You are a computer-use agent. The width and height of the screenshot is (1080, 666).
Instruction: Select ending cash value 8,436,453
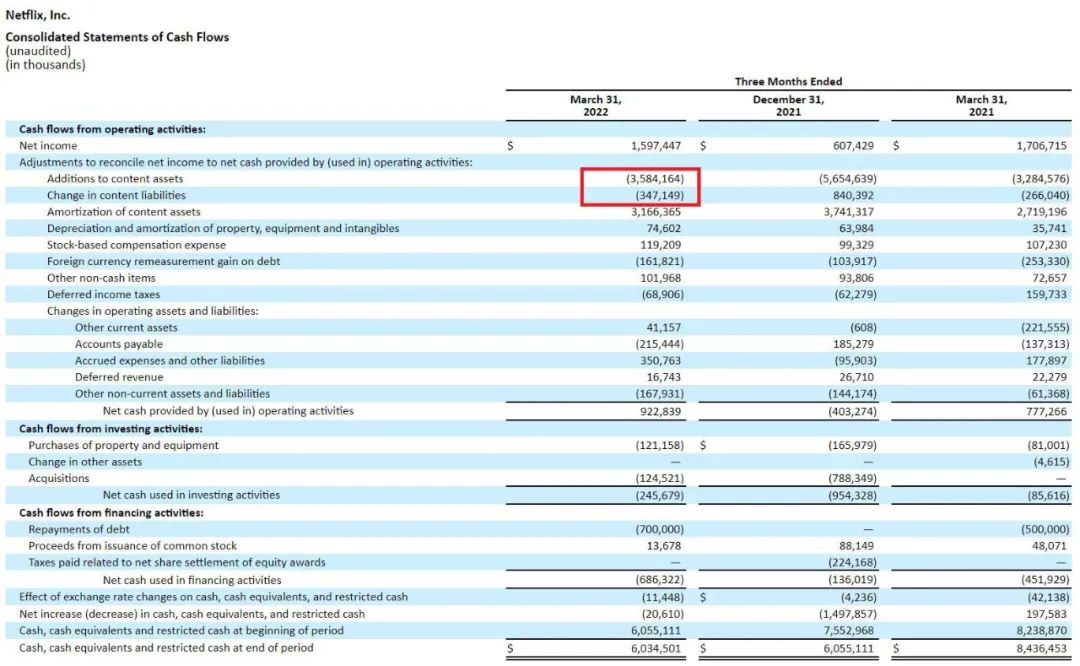click(1041, 648)
